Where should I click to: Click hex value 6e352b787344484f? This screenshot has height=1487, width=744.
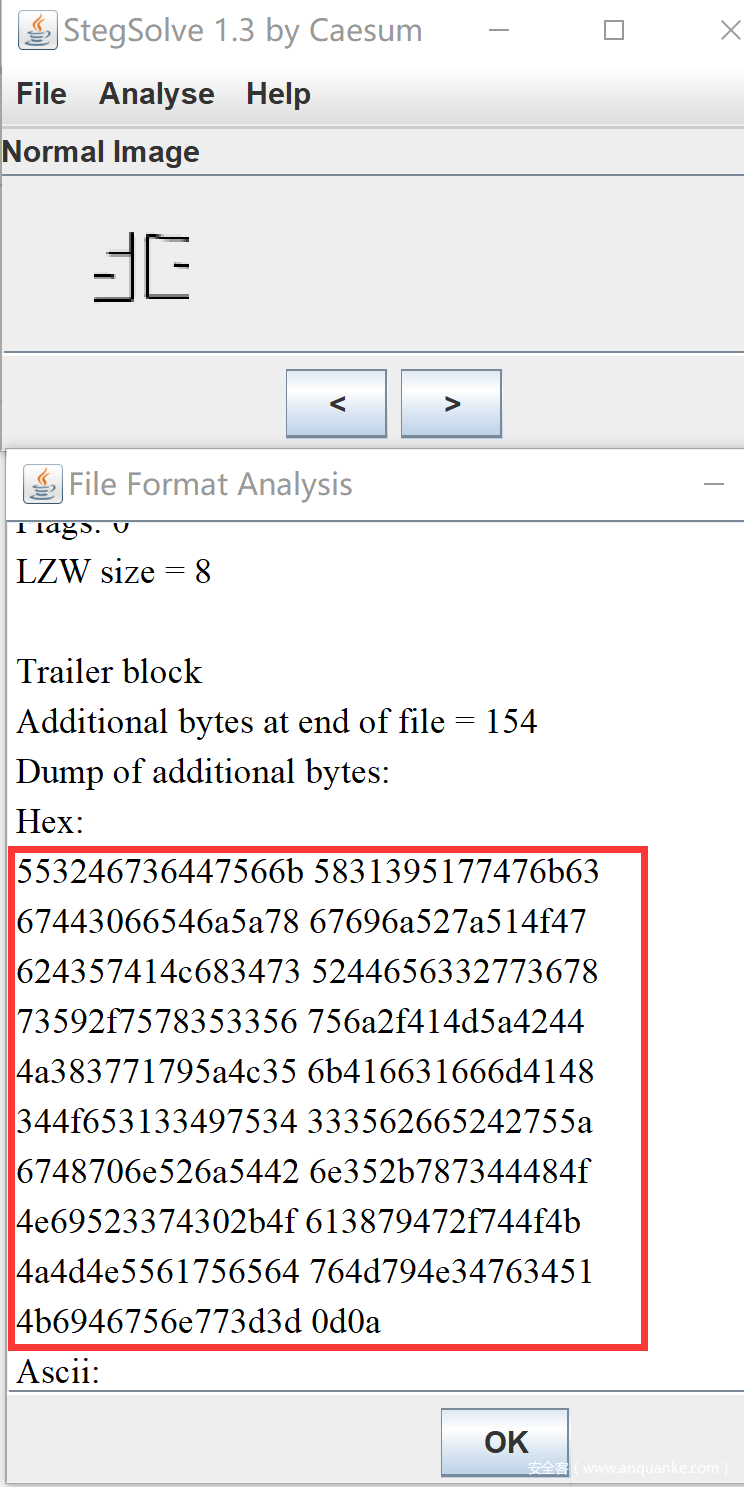448,1172
